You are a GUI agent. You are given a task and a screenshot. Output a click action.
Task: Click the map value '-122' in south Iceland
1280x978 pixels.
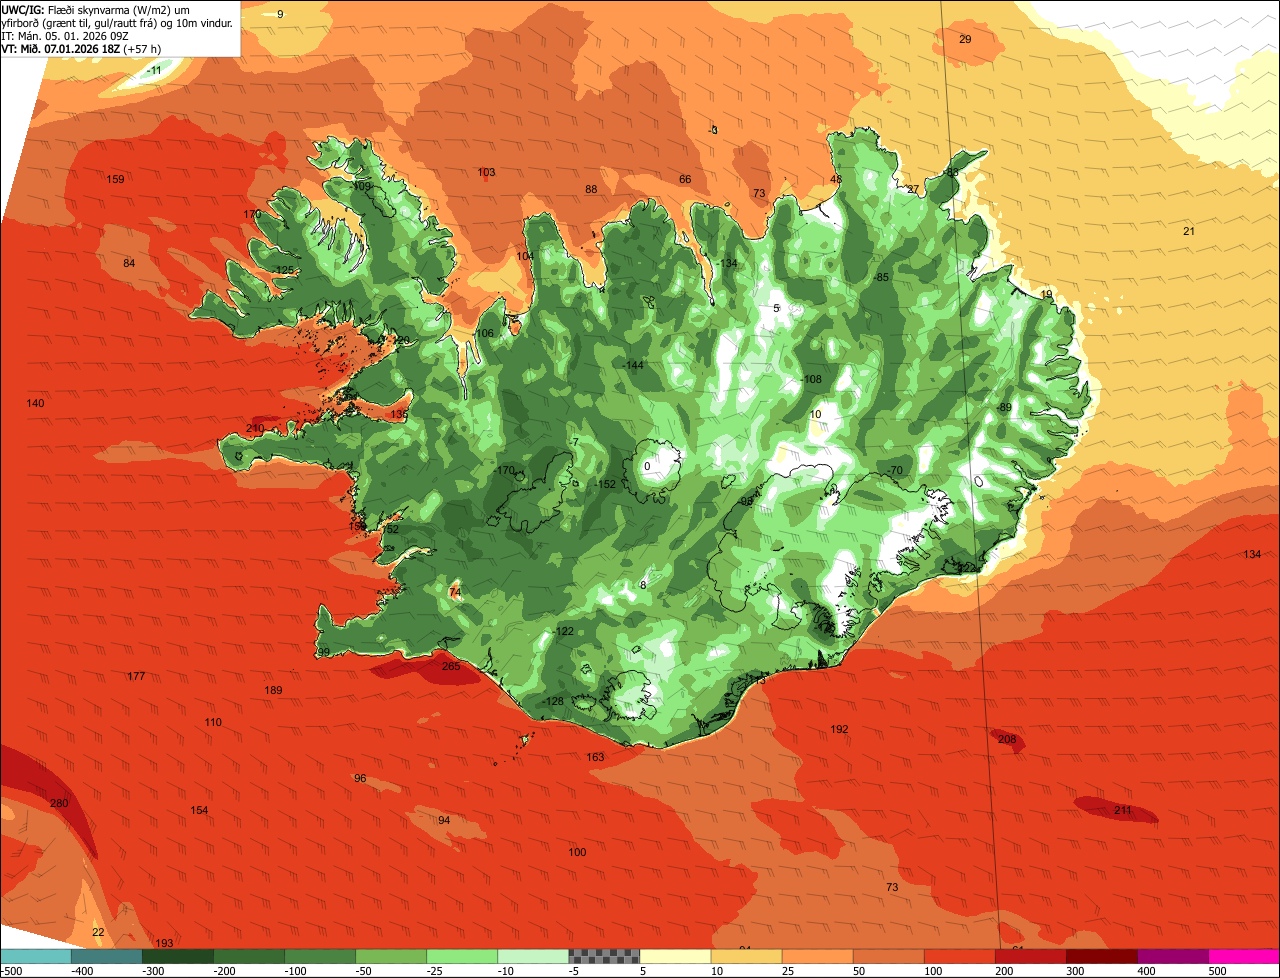[563, 632]
